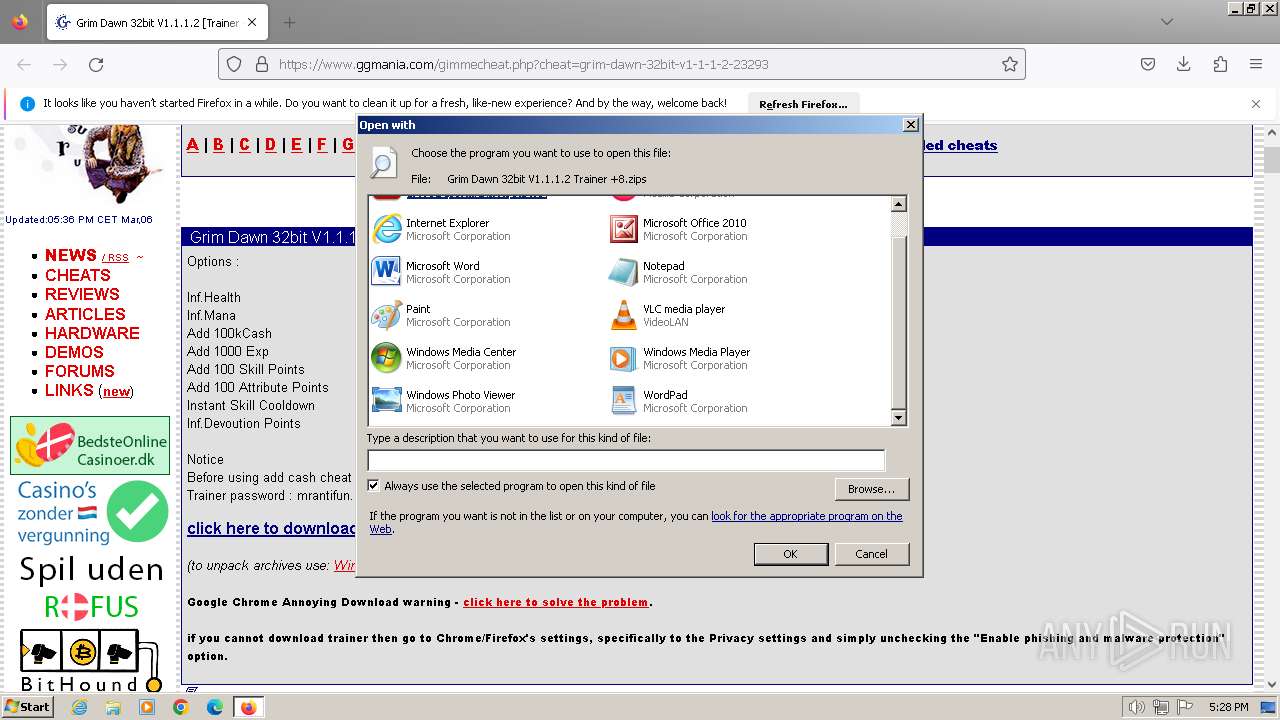Open Firefox Pocket save icon
This screenshot has width=1280, height=720.
click(x=1148, y=64)
